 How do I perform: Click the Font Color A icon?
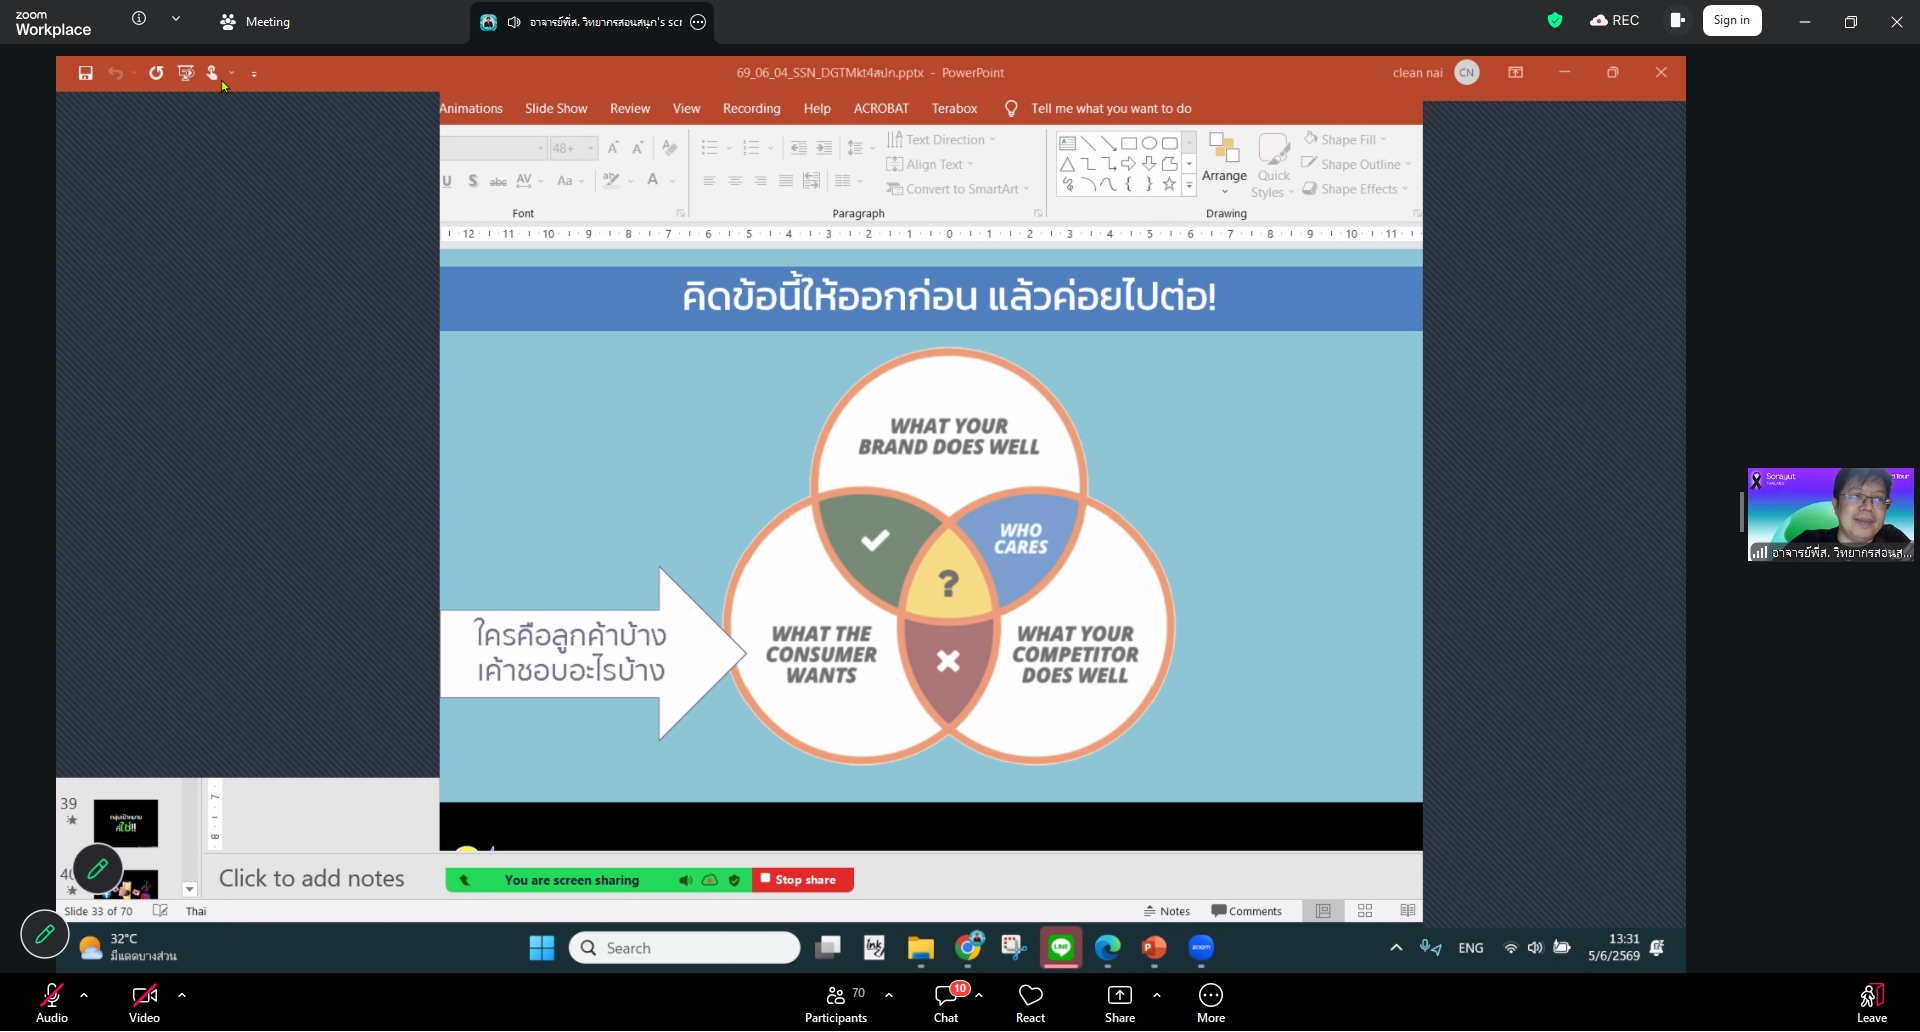tap(653, 180)
